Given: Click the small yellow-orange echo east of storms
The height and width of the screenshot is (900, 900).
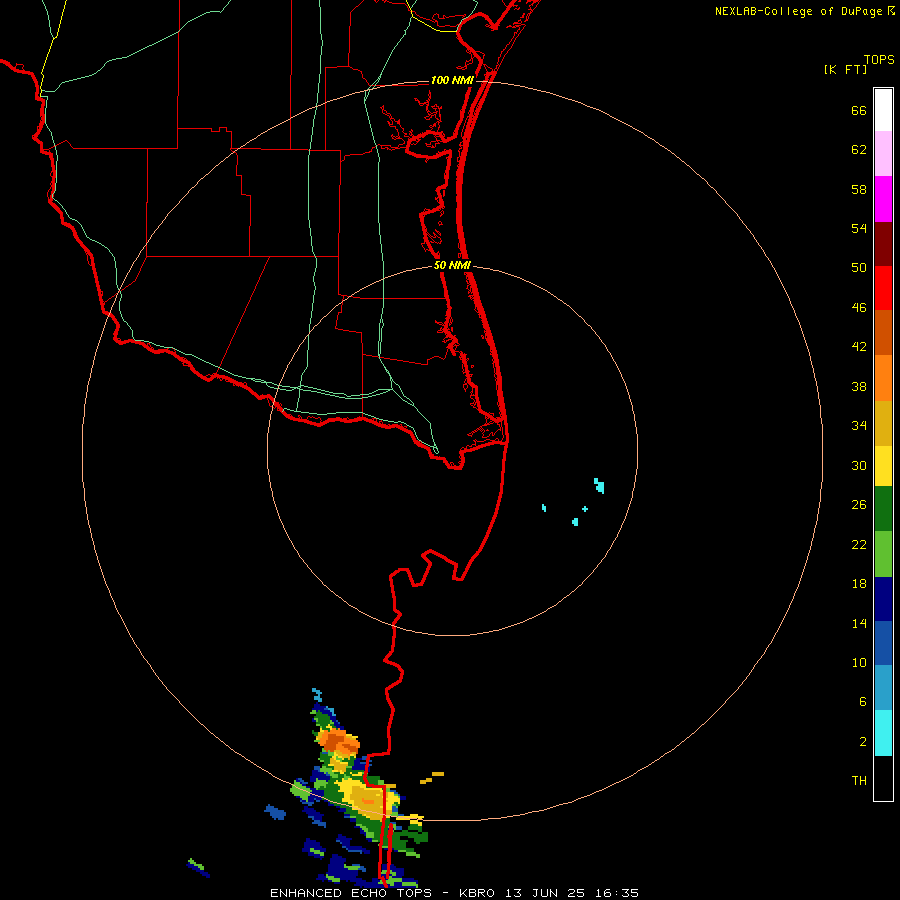Looking at the screenshot, I should click(432, 777).
